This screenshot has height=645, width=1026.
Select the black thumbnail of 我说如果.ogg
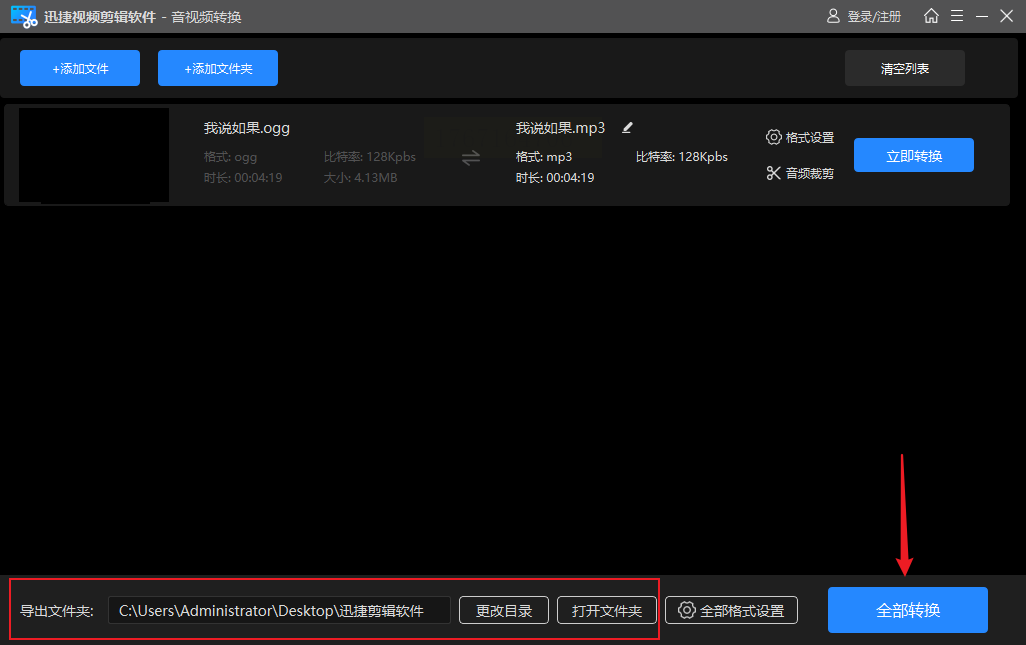pyautogui.click(x=94, y=155)
